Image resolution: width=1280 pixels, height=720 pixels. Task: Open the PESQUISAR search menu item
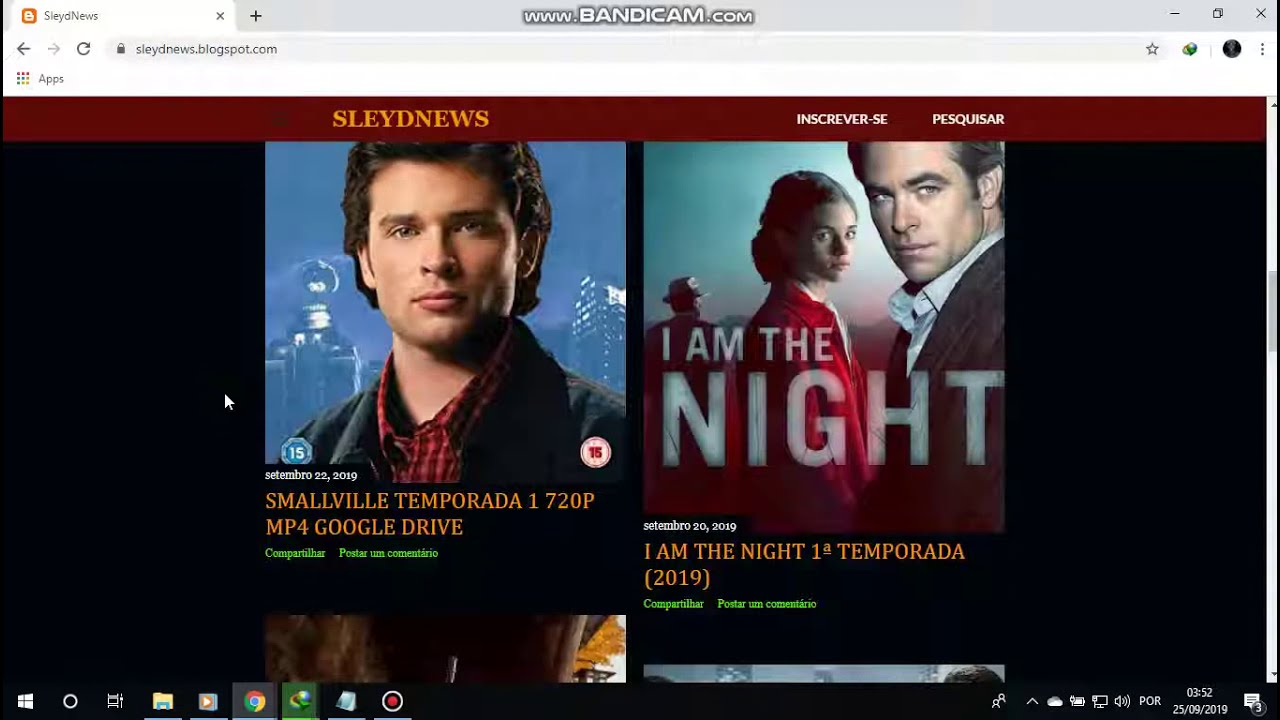pyautogui.click(x=968, y=119)
